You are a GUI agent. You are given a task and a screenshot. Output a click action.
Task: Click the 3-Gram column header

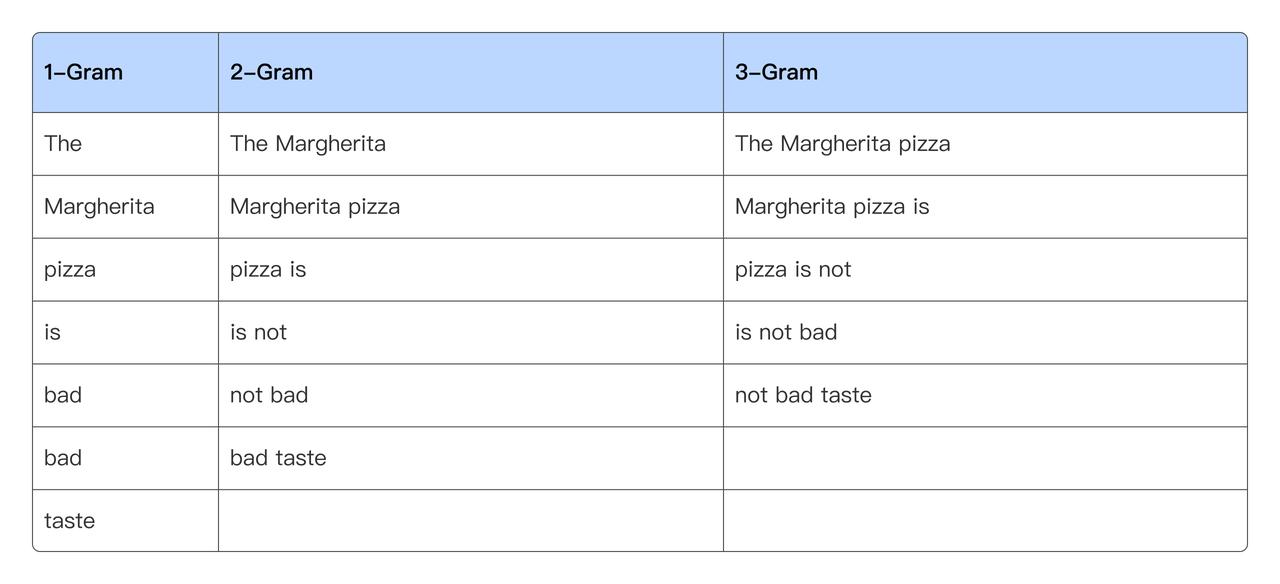pos(776,72)
